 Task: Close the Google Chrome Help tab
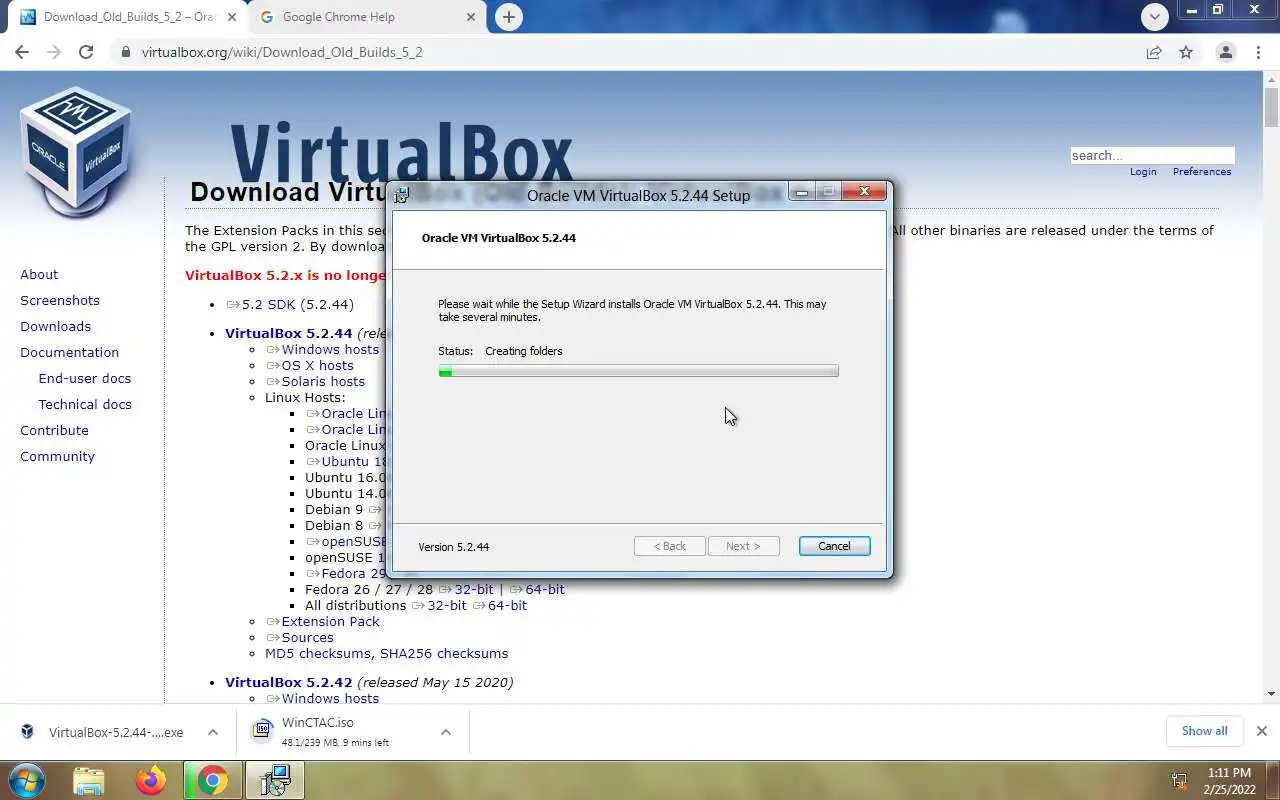pyautogui.click(x=472, y=17)
